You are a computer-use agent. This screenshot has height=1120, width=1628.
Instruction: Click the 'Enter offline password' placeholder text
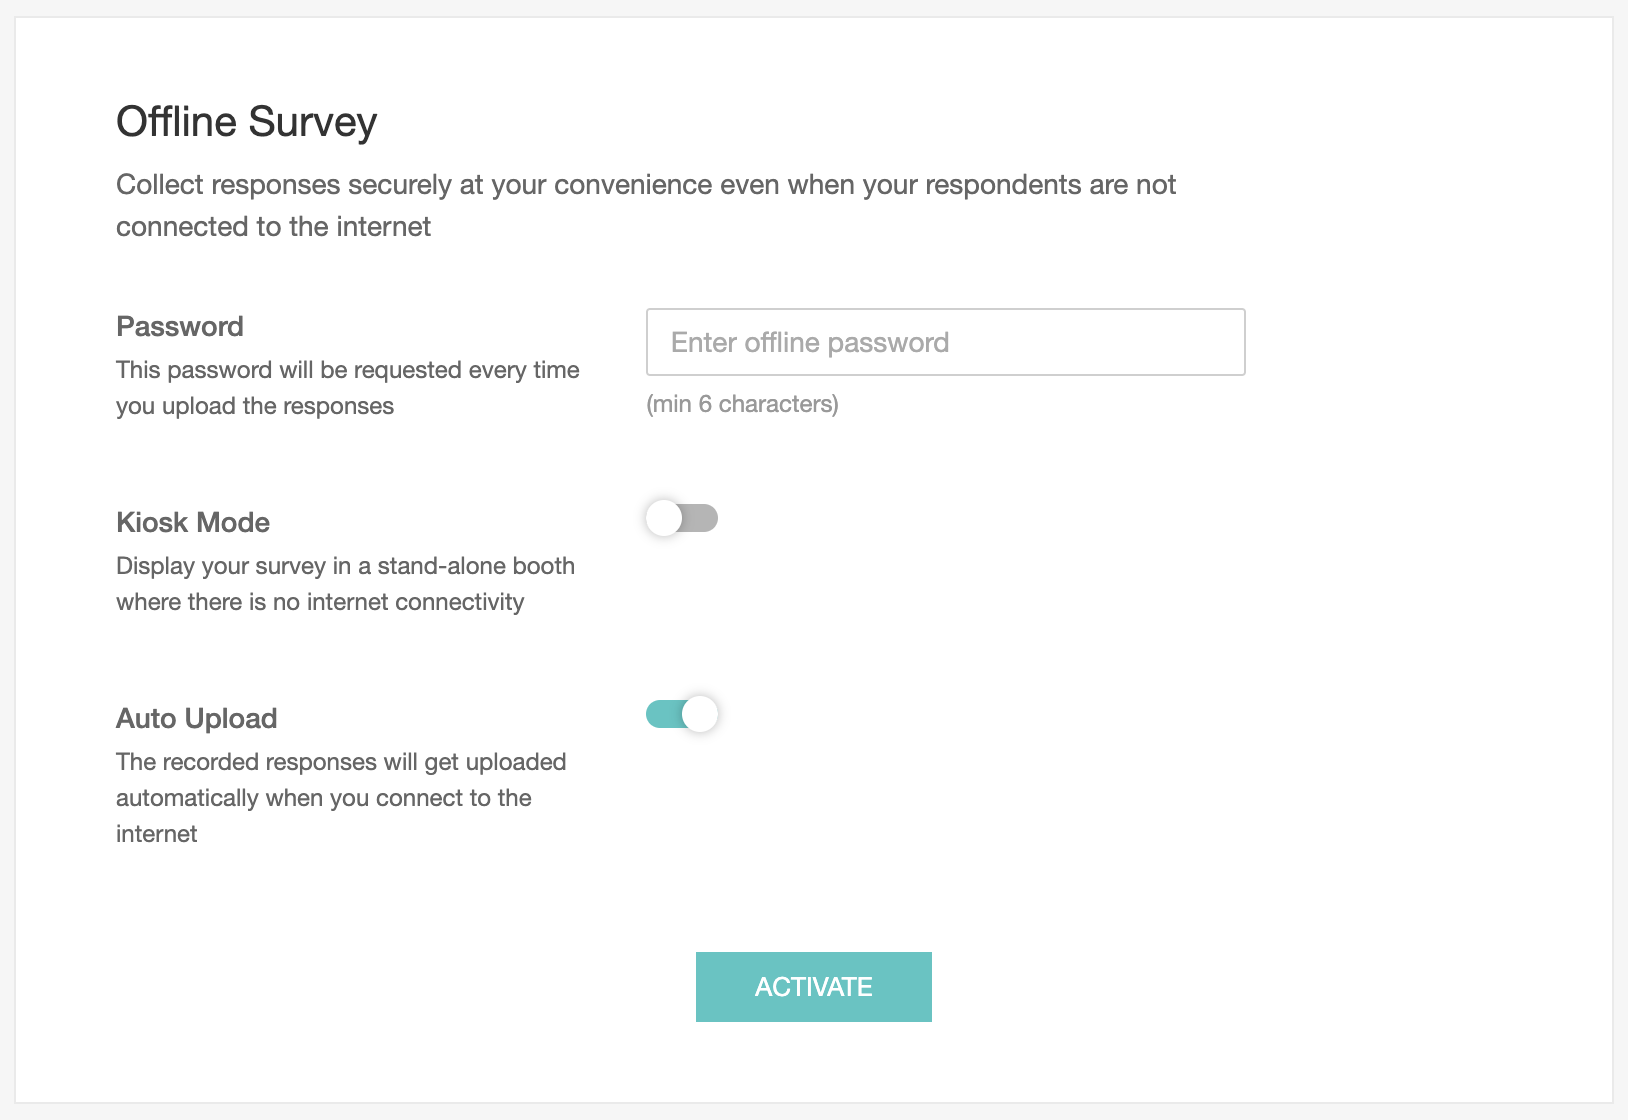[810, 343]
